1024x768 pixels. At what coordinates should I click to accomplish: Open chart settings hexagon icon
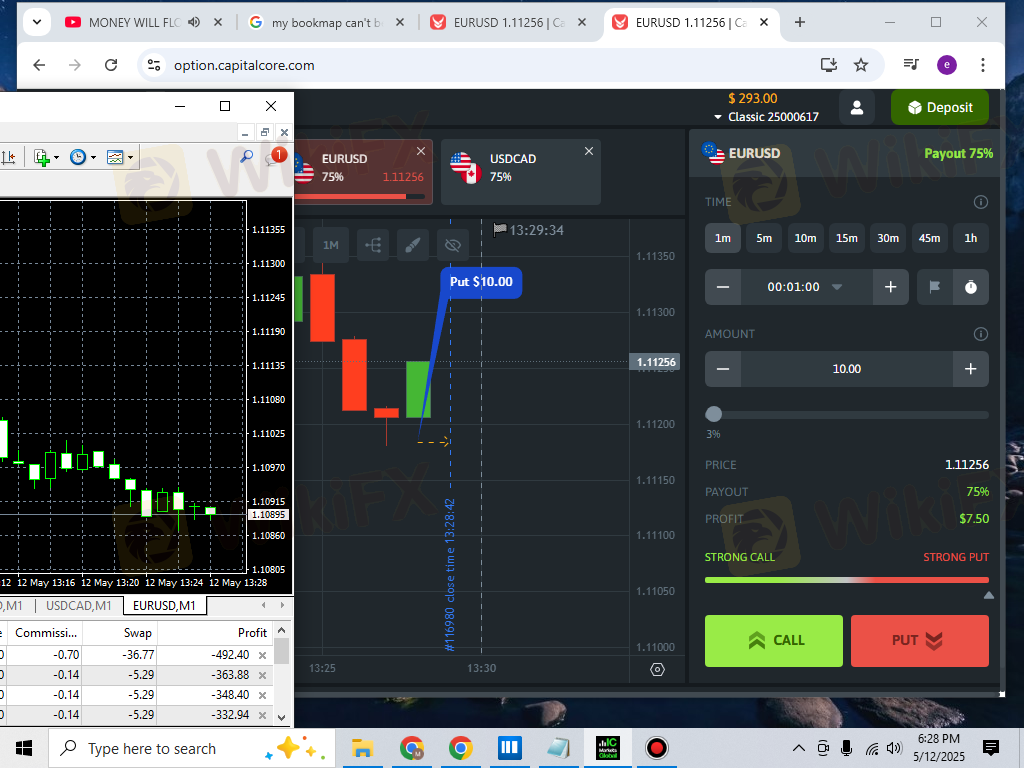pos(658,669)
